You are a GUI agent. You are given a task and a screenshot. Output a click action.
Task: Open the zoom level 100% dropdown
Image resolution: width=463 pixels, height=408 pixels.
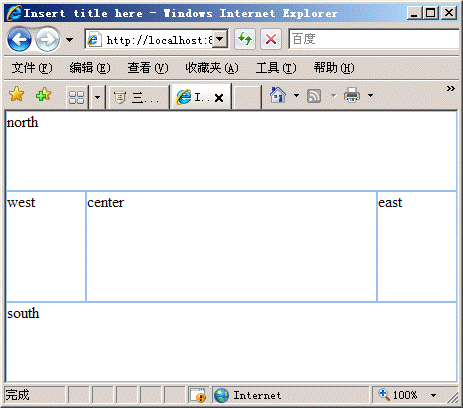pyautogui.click(x=433, y=395)
